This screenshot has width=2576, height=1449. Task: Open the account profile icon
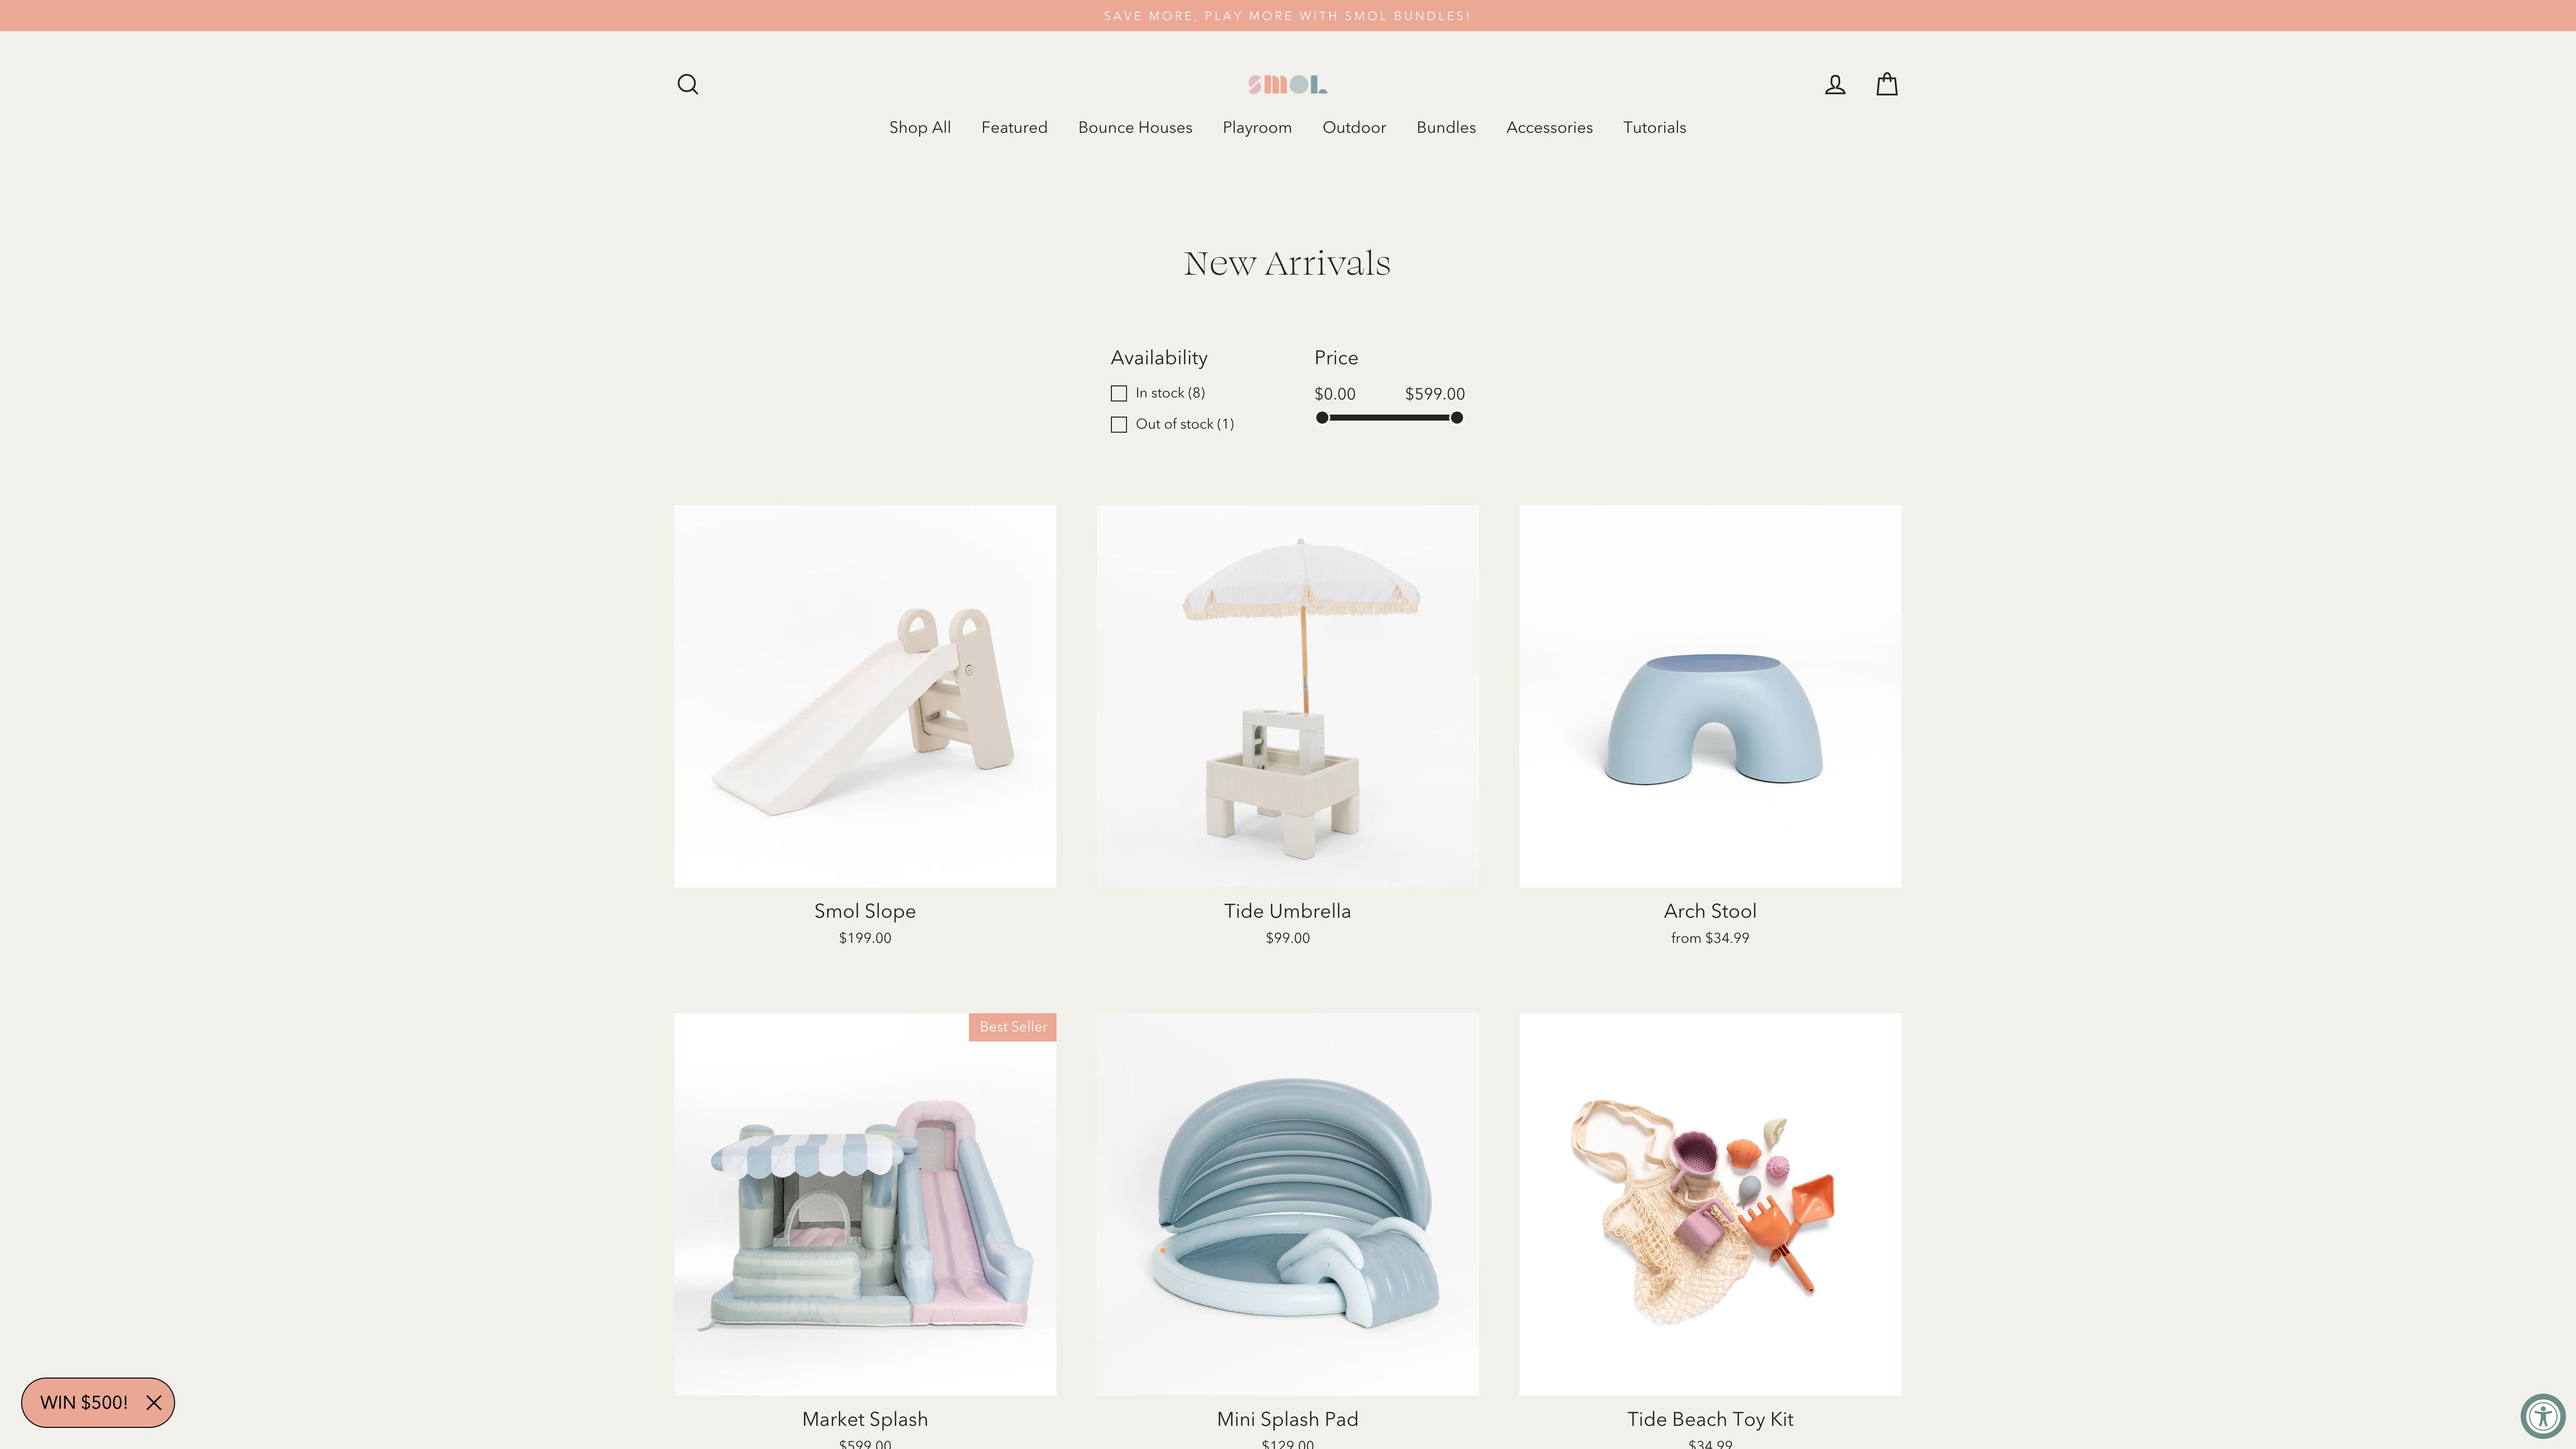click(1834, 84)
